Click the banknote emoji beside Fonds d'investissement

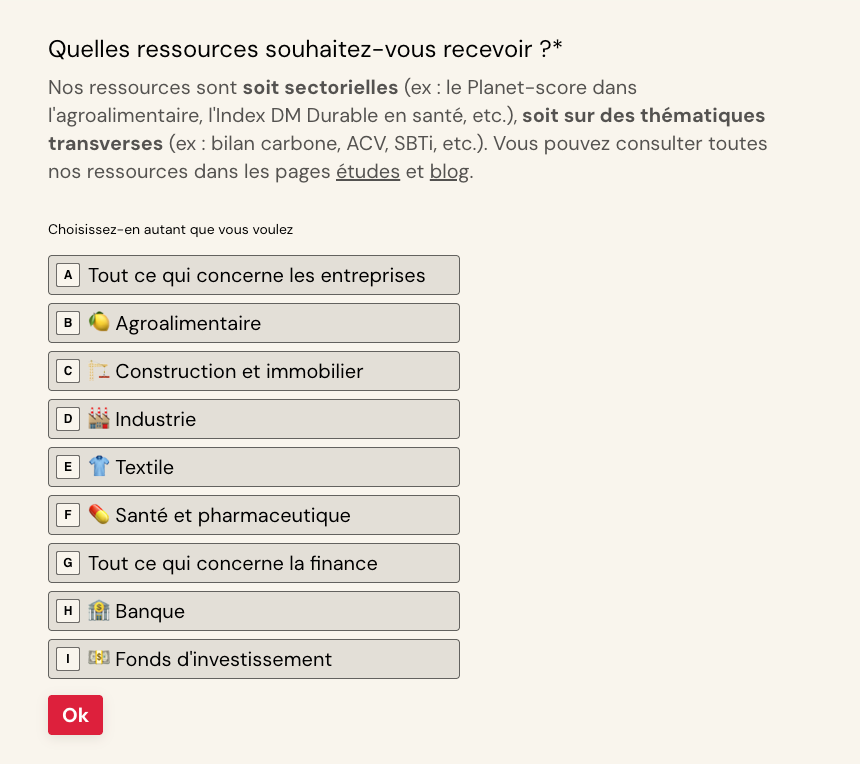pyautogui.click(x=99, y=658)
